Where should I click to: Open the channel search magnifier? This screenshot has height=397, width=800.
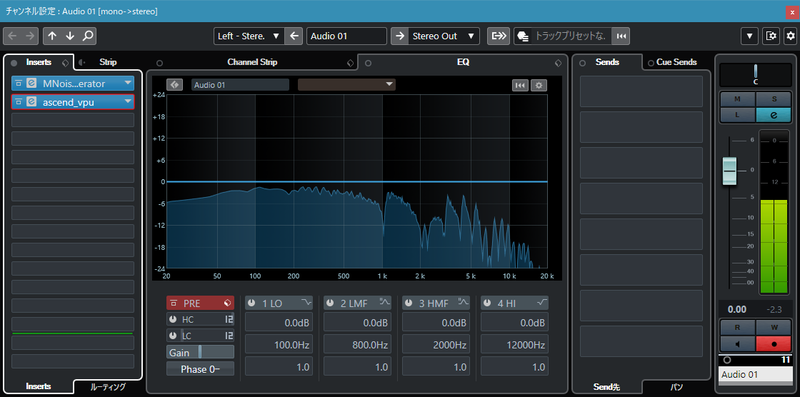pos(88,36)
